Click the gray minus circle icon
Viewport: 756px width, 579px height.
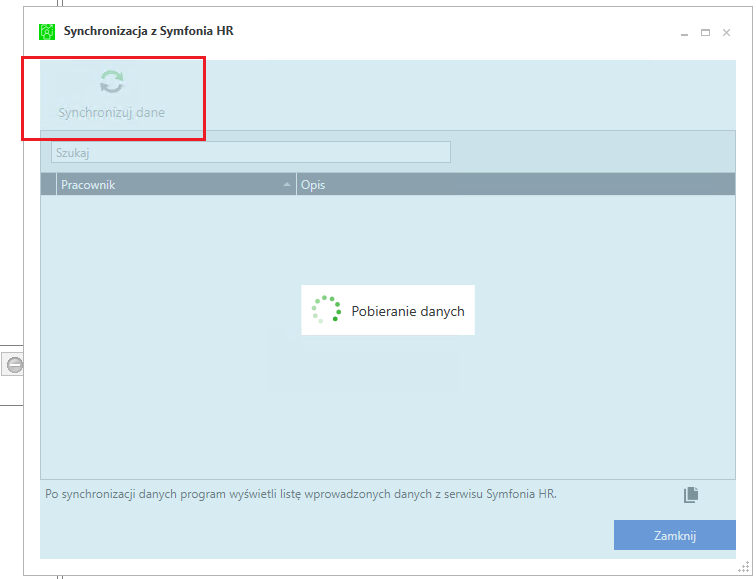point(14,364)
